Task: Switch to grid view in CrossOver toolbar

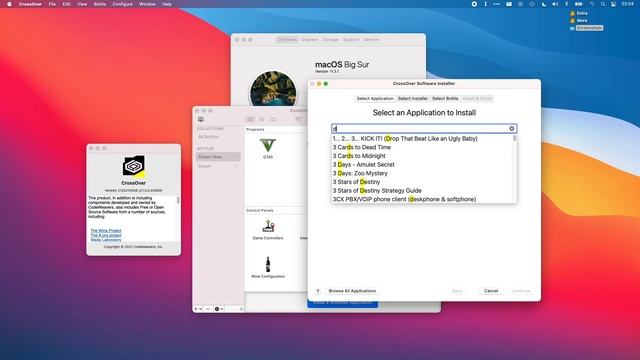Action: coord(262,119)
